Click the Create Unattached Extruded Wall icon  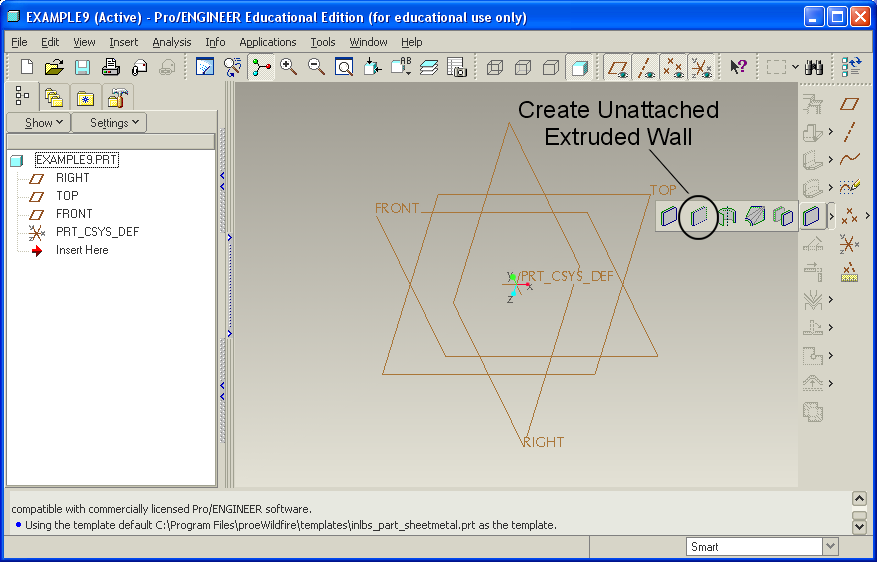point(698,215)
